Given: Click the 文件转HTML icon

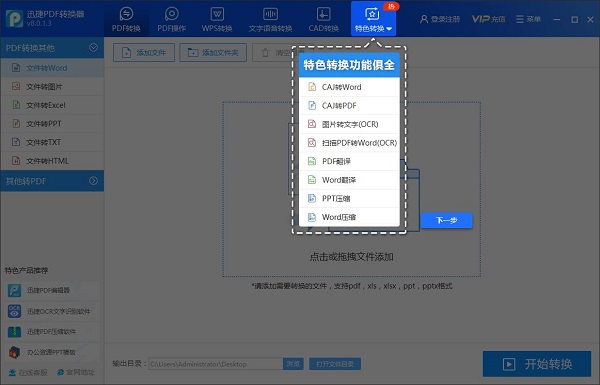Looking at the screenshot, I should tap(16, 161).
